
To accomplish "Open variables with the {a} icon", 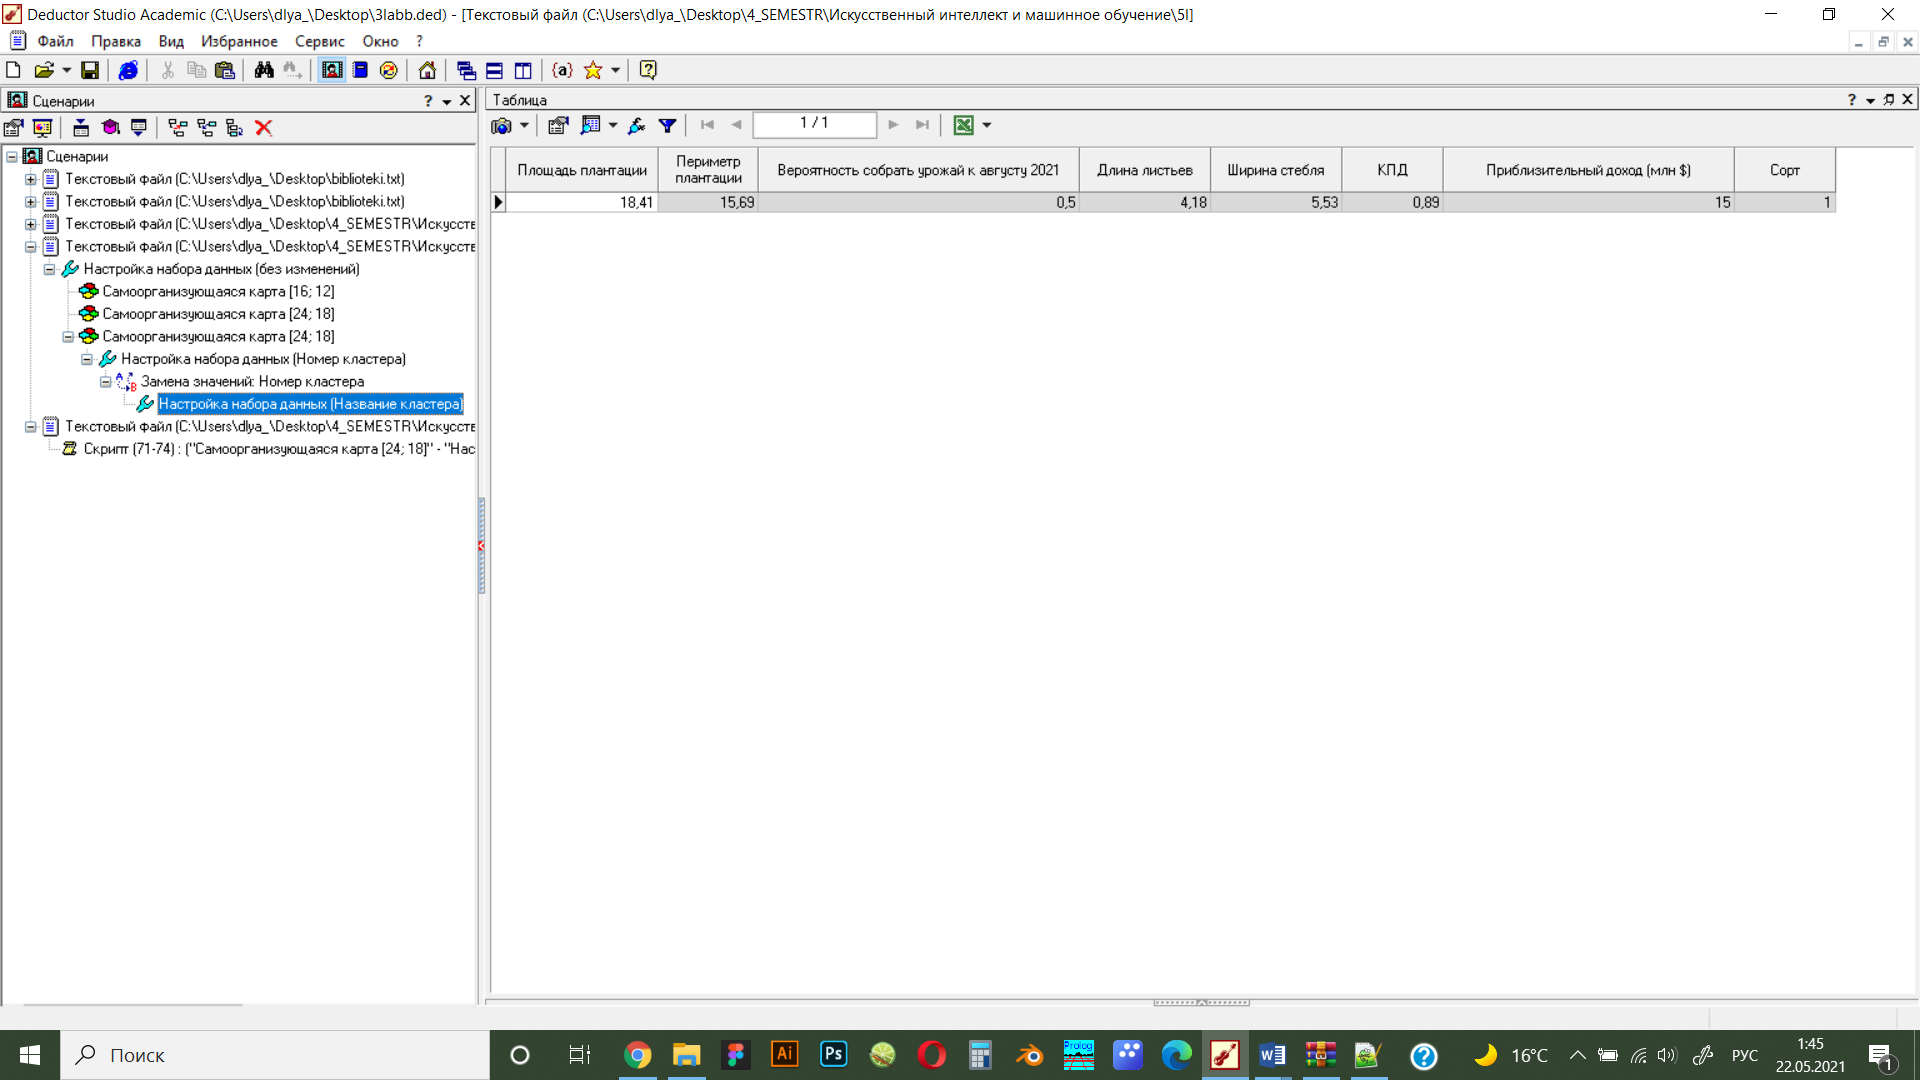I will (562, 70).
